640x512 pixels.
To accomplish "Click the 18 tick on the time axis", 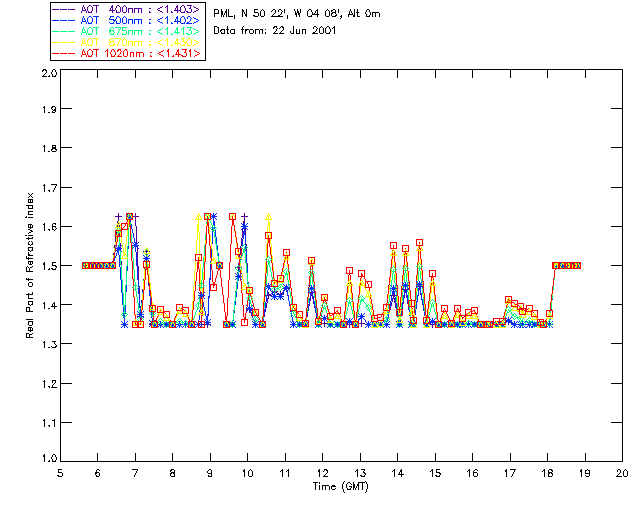I will [x=547, y=473].
